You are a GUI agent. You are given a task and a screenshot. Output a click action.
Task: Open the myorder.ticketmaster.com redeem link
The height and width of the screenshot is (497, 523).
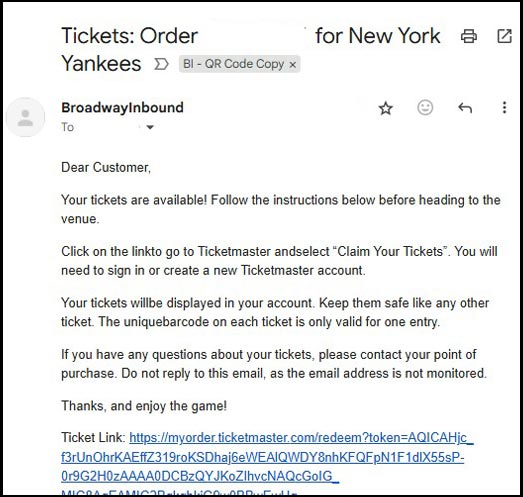pyautogui.click(x=301, y=438)
